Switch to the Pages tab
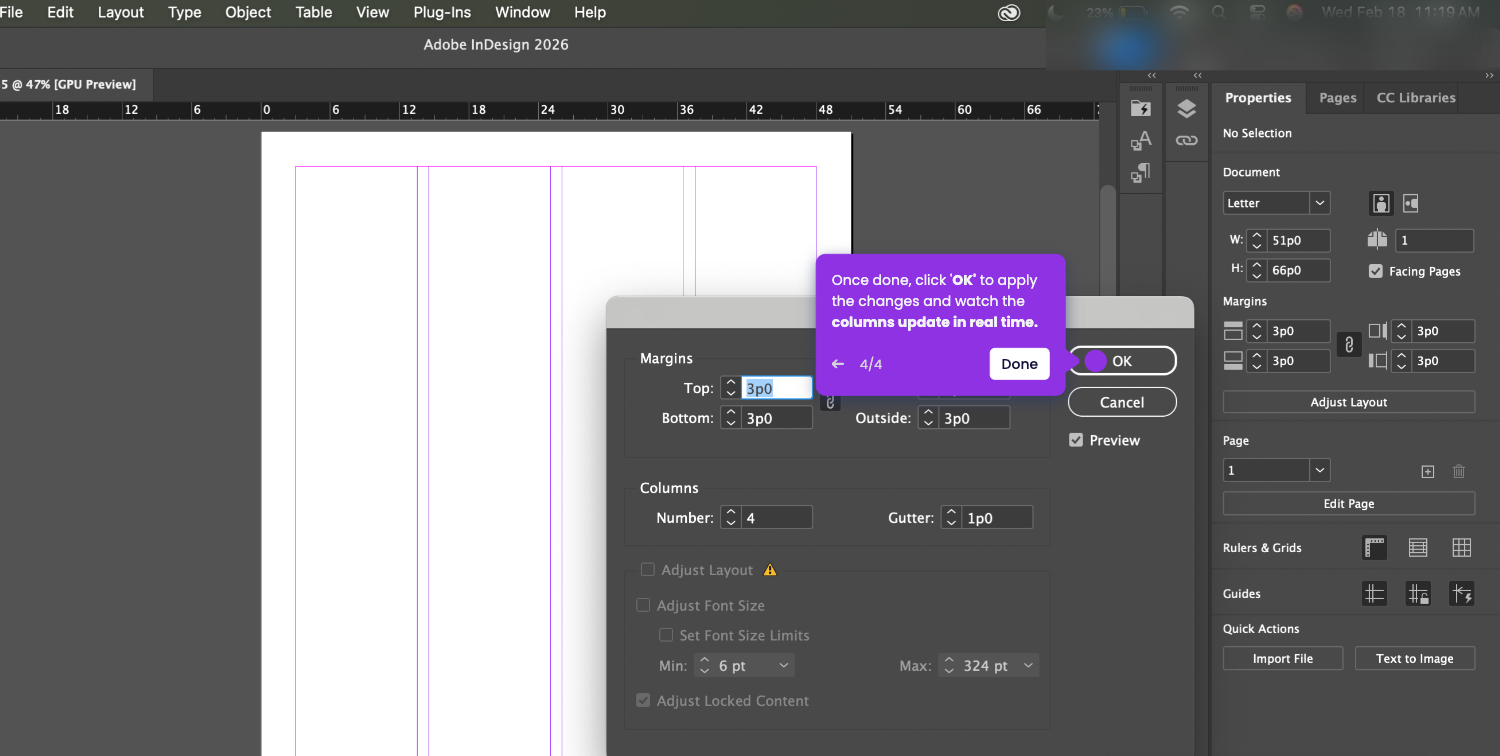Viewport: 1500px width, 756px height. coord(1337,98)
